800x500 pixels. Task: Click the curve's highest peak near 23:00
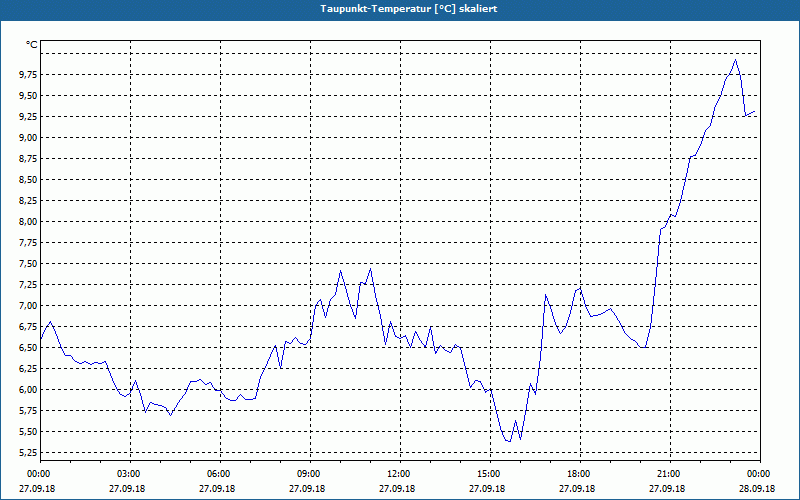point(735,60)
